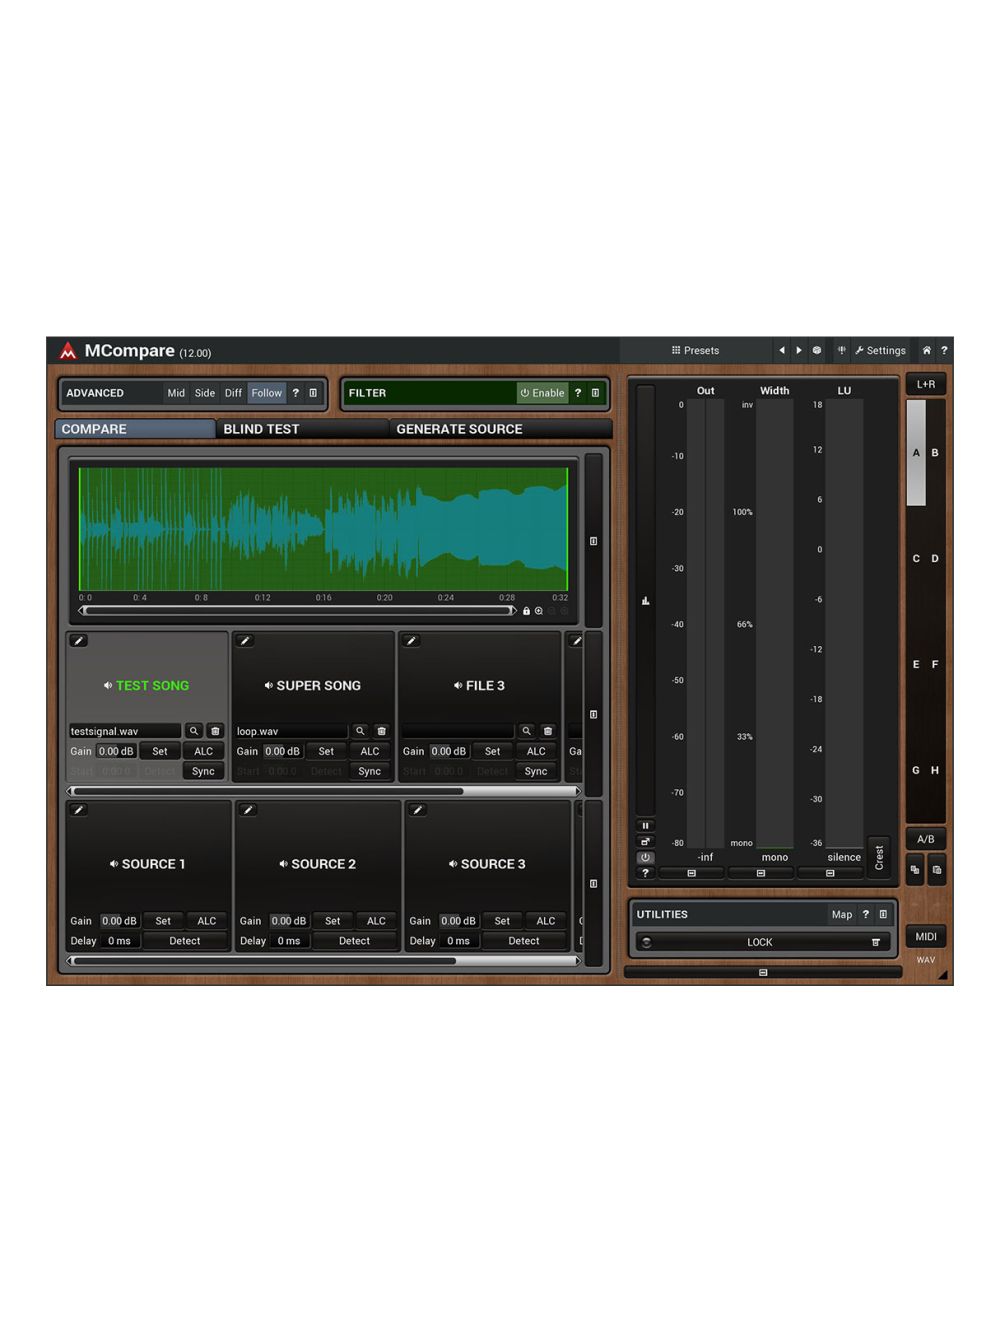Screen dimensions: 1000x1320
Task: Turn off the Follow toggle
Action: 266,393
